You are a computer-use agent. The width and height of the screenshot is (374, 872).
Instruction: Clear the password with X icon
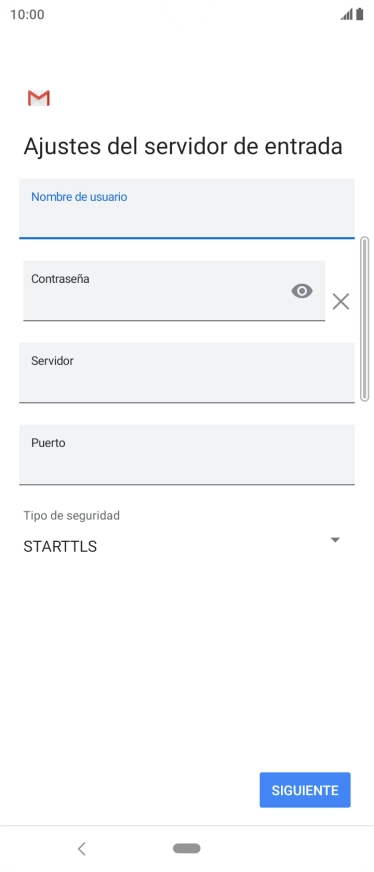click(x=341, y=301)
